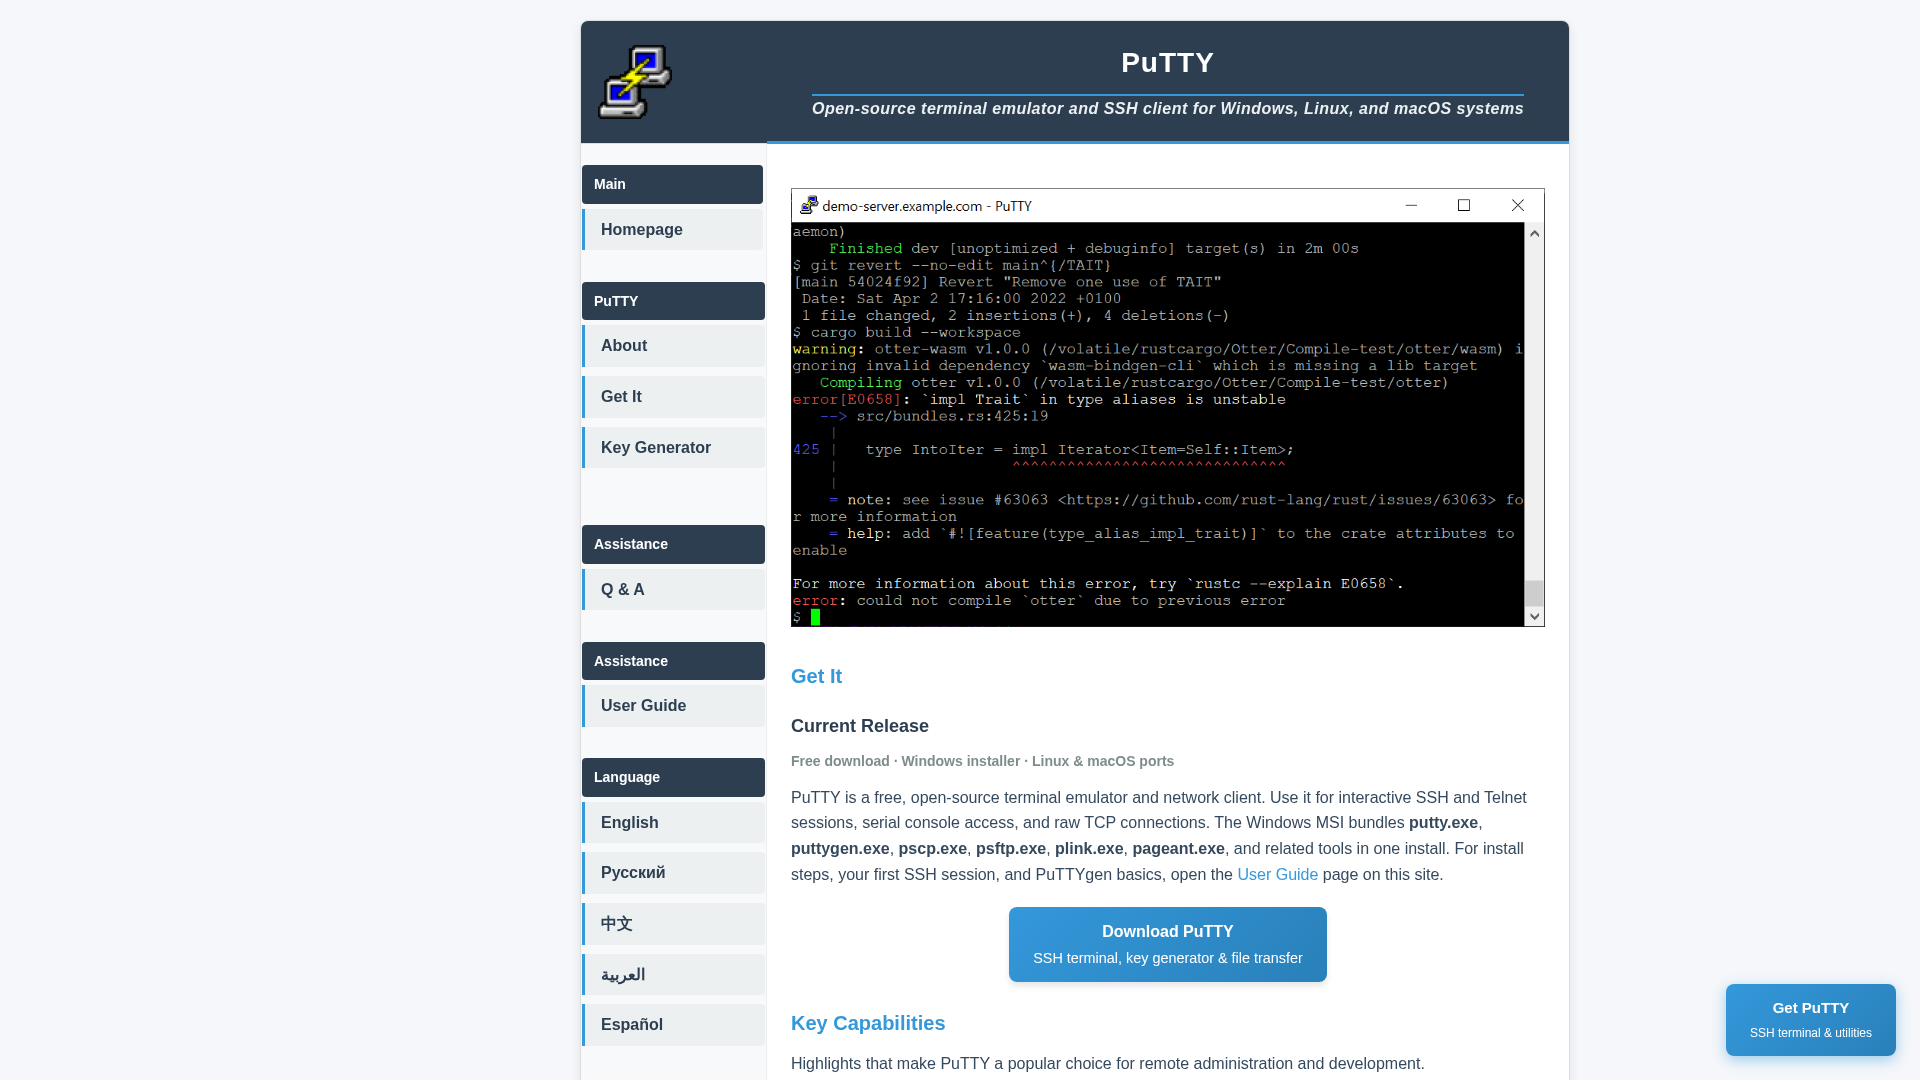
Task: Click the Key Capabilities heading
Action: tap(868, 1024)
